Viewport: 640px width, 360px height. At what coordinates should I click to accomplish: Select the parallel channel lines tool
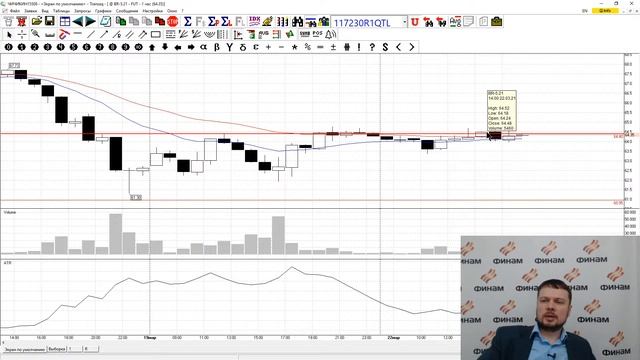pos(130,35)
